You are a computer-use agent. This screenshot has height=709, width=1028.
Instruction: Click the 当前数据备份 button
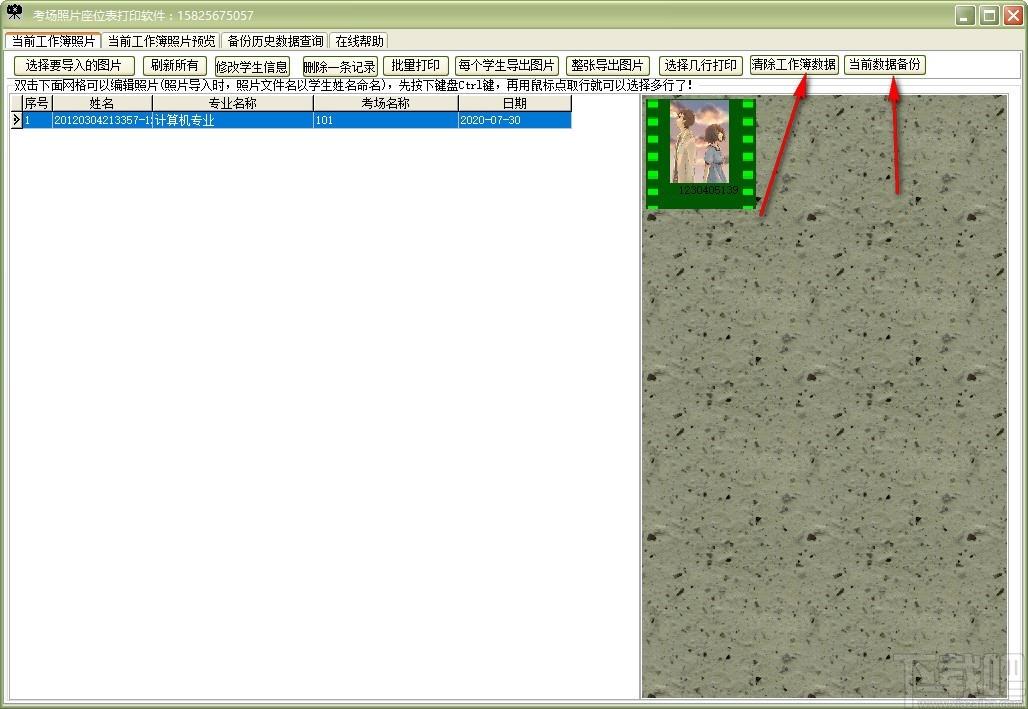point(884,64)
